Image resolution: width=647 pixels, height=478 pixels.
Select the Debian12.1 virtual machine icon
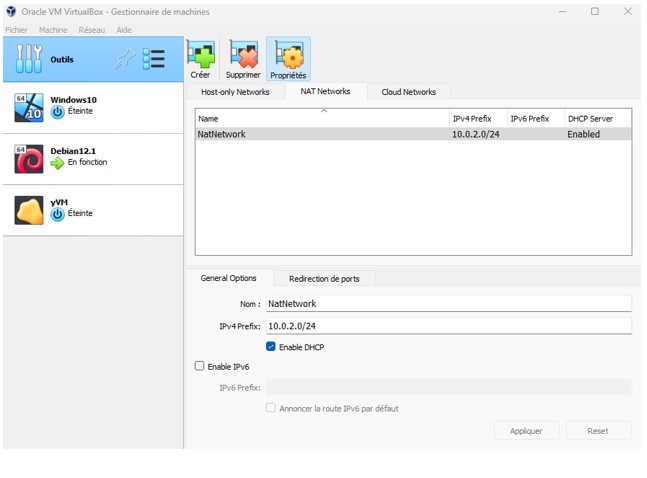pos(29,158)
